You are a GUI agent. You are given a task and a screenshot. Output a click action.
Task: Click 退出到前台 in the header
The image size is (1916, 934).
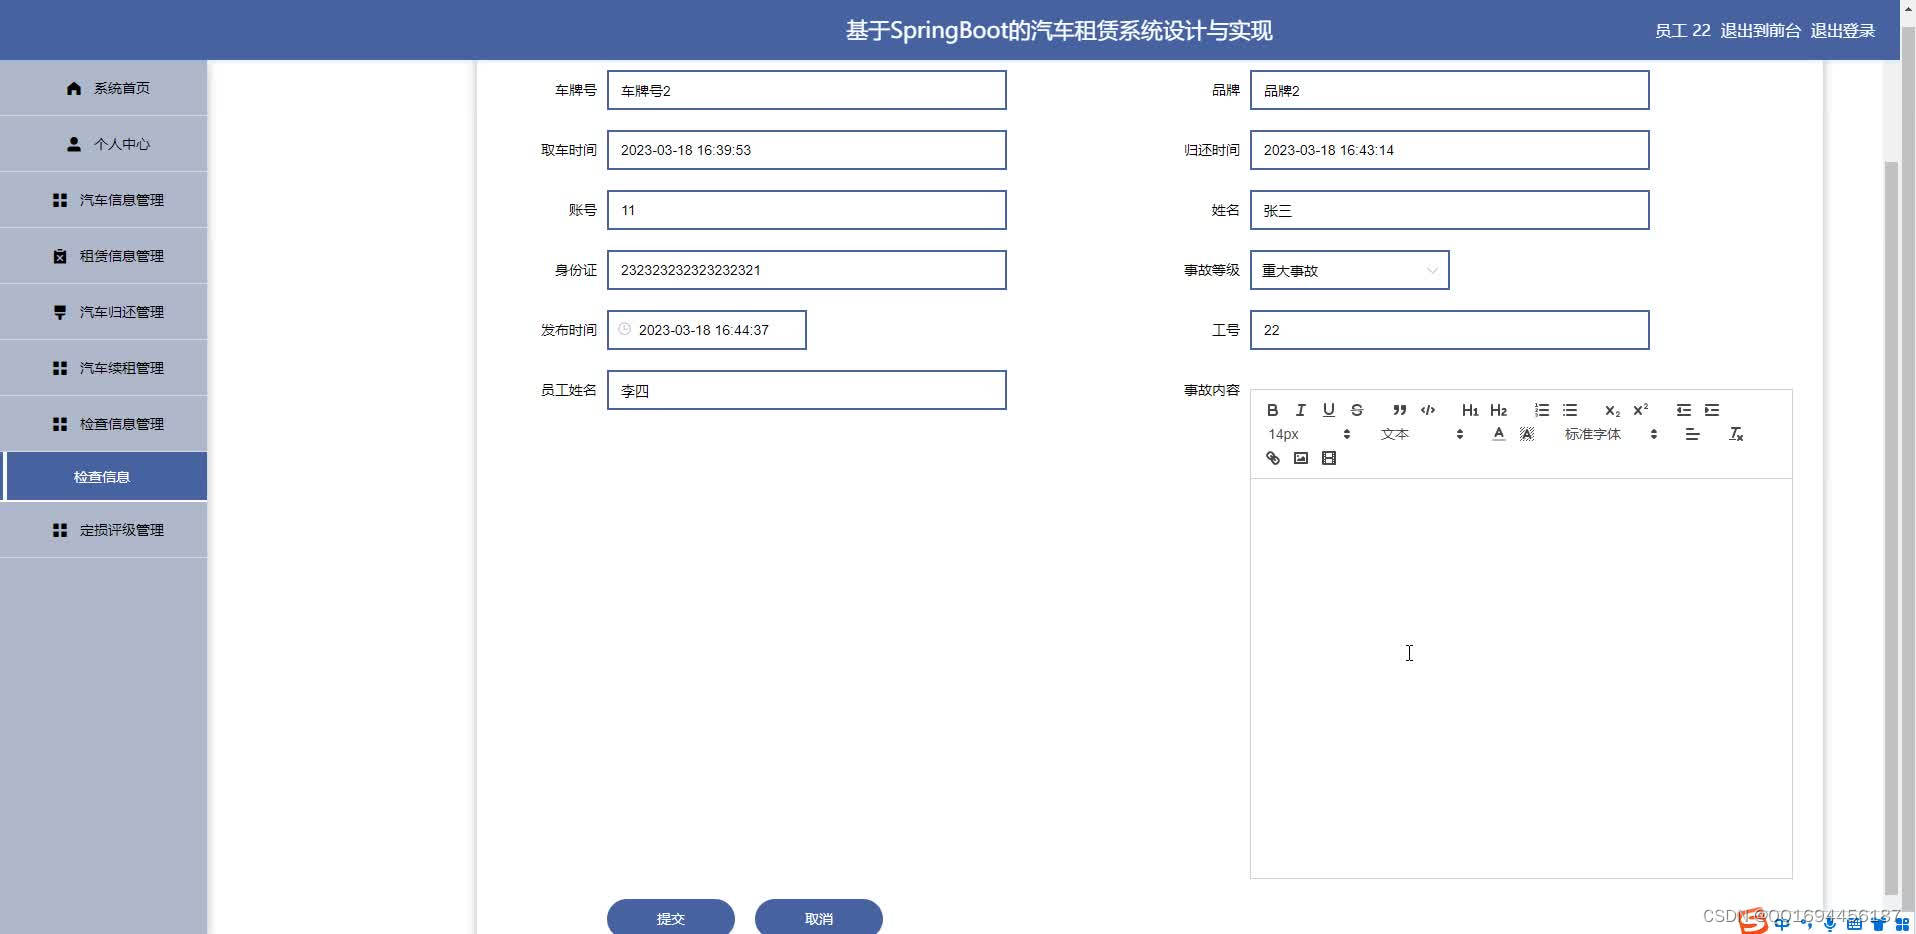coord(1760,31)
